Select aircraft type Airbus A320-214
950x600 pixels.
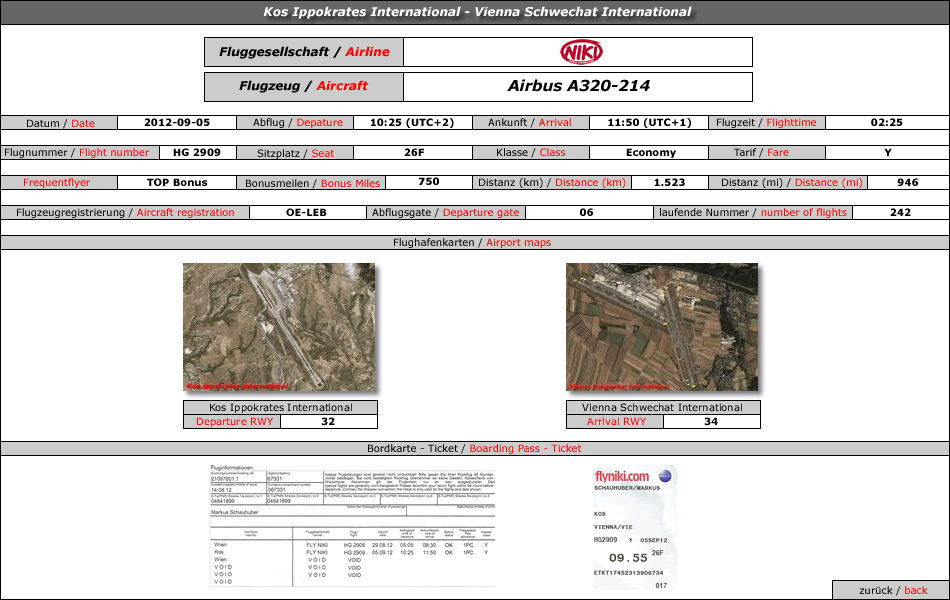point(579,87)
